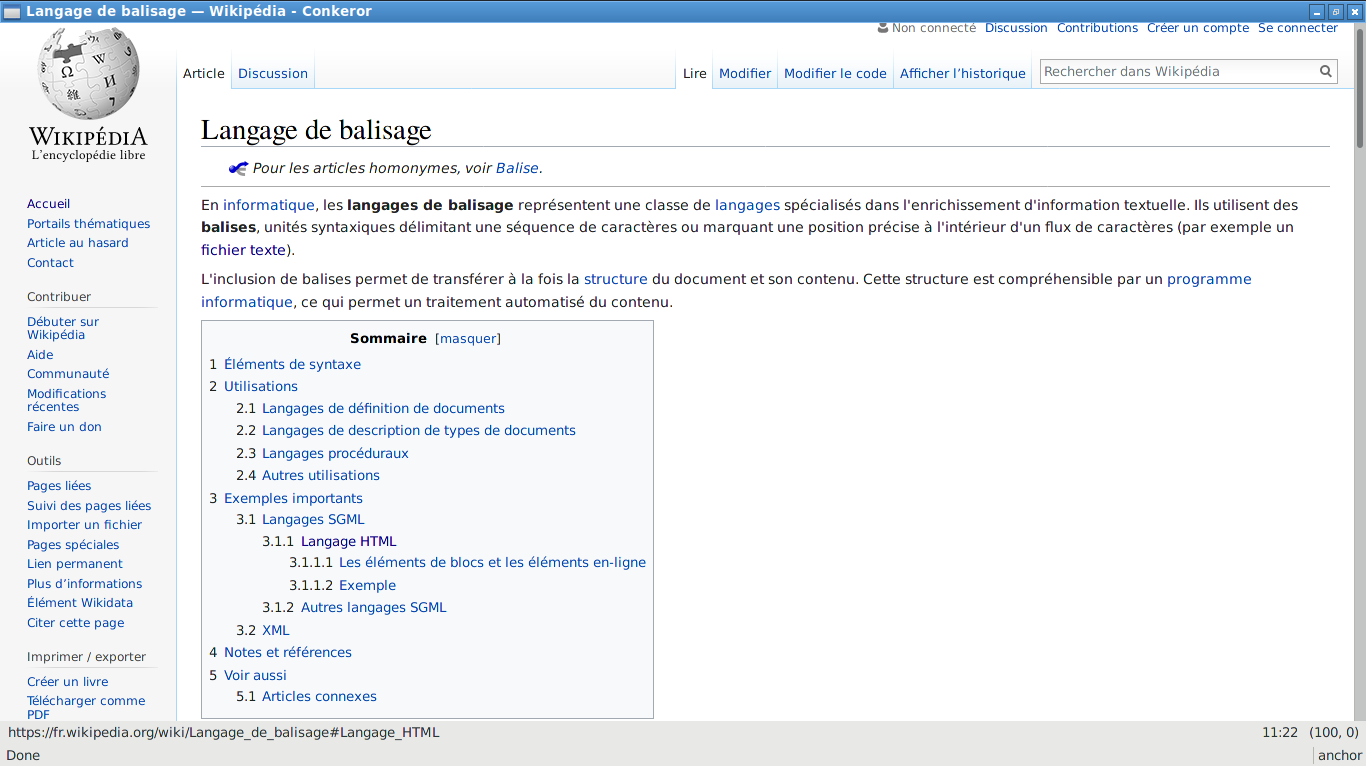Open Modifications récentes in the sidebar

[66, 400]
